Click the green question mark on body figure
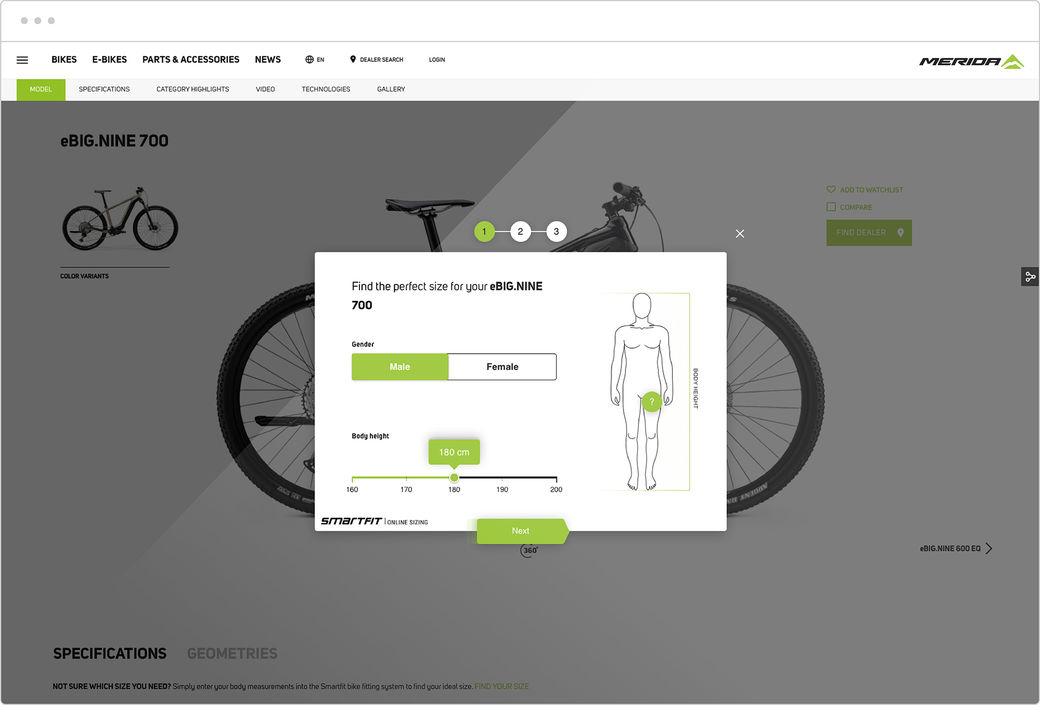Image resolution: width=1040 pixels, height=705 pixels. 651,402
